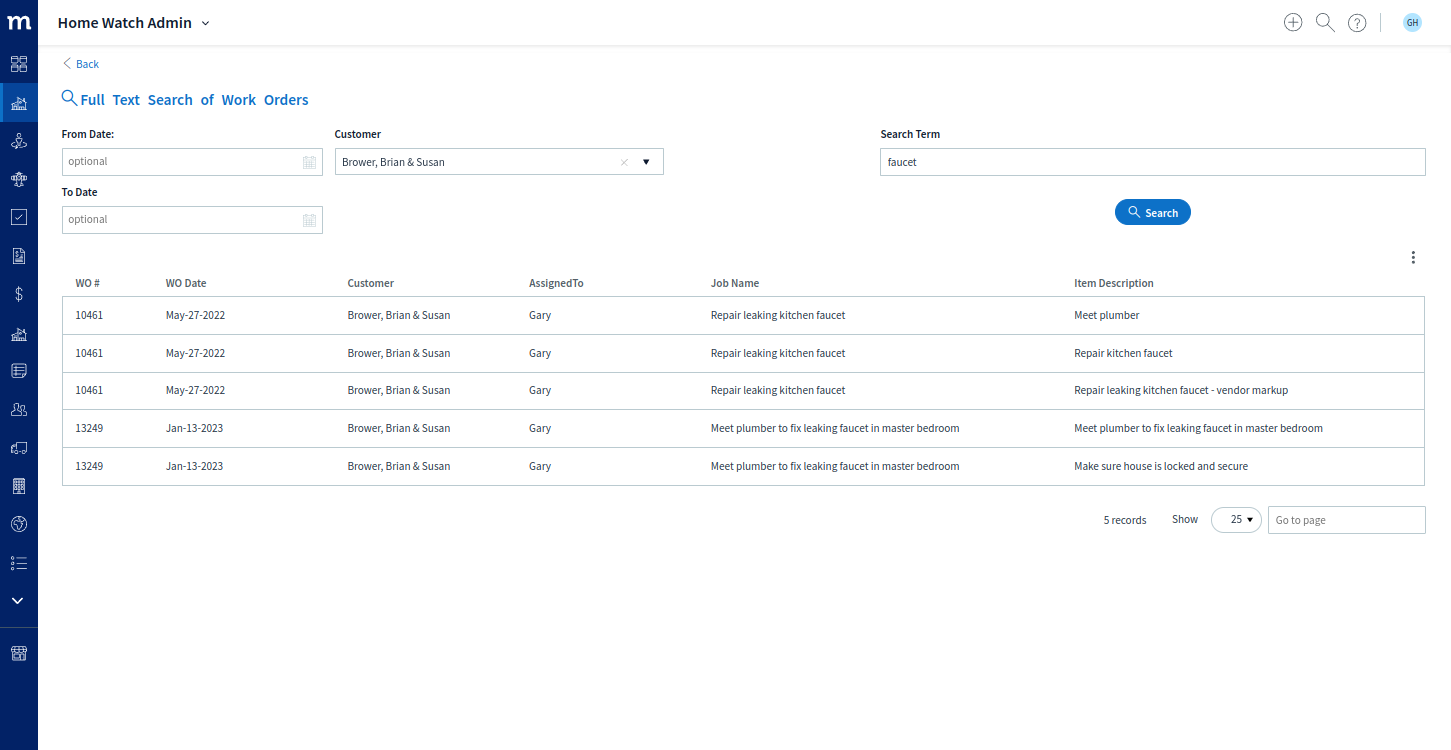Image resolution: width=1451 pixels, height=750 pixels.
Task: Click the Search Term field containing 'faucet'
Action: [1153, 162]
